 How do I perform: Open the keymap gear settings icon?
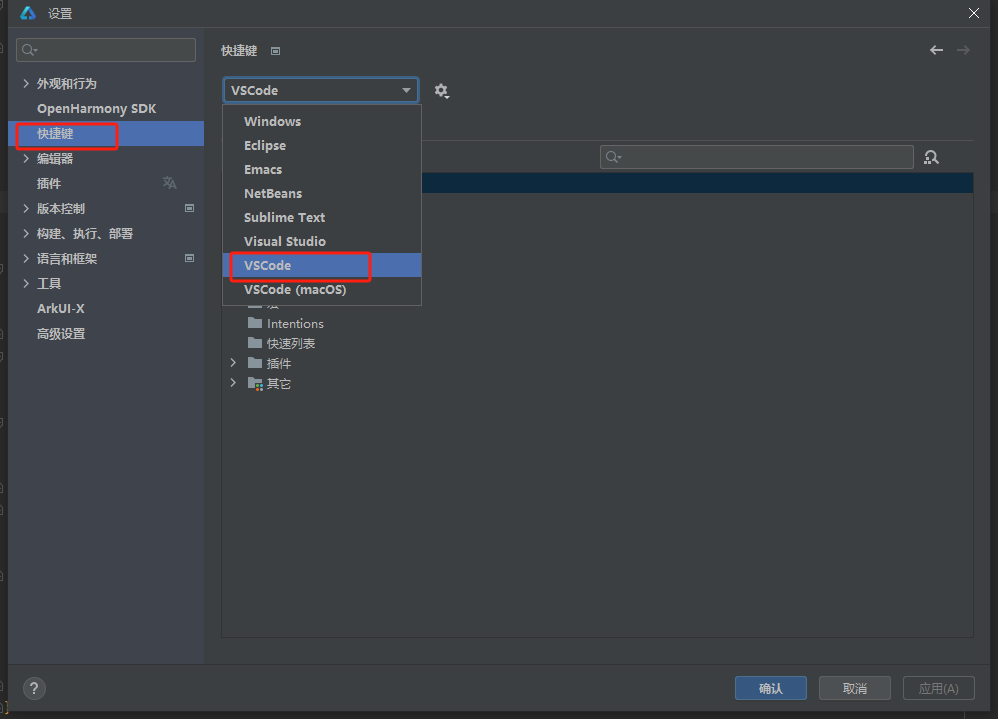441,91
